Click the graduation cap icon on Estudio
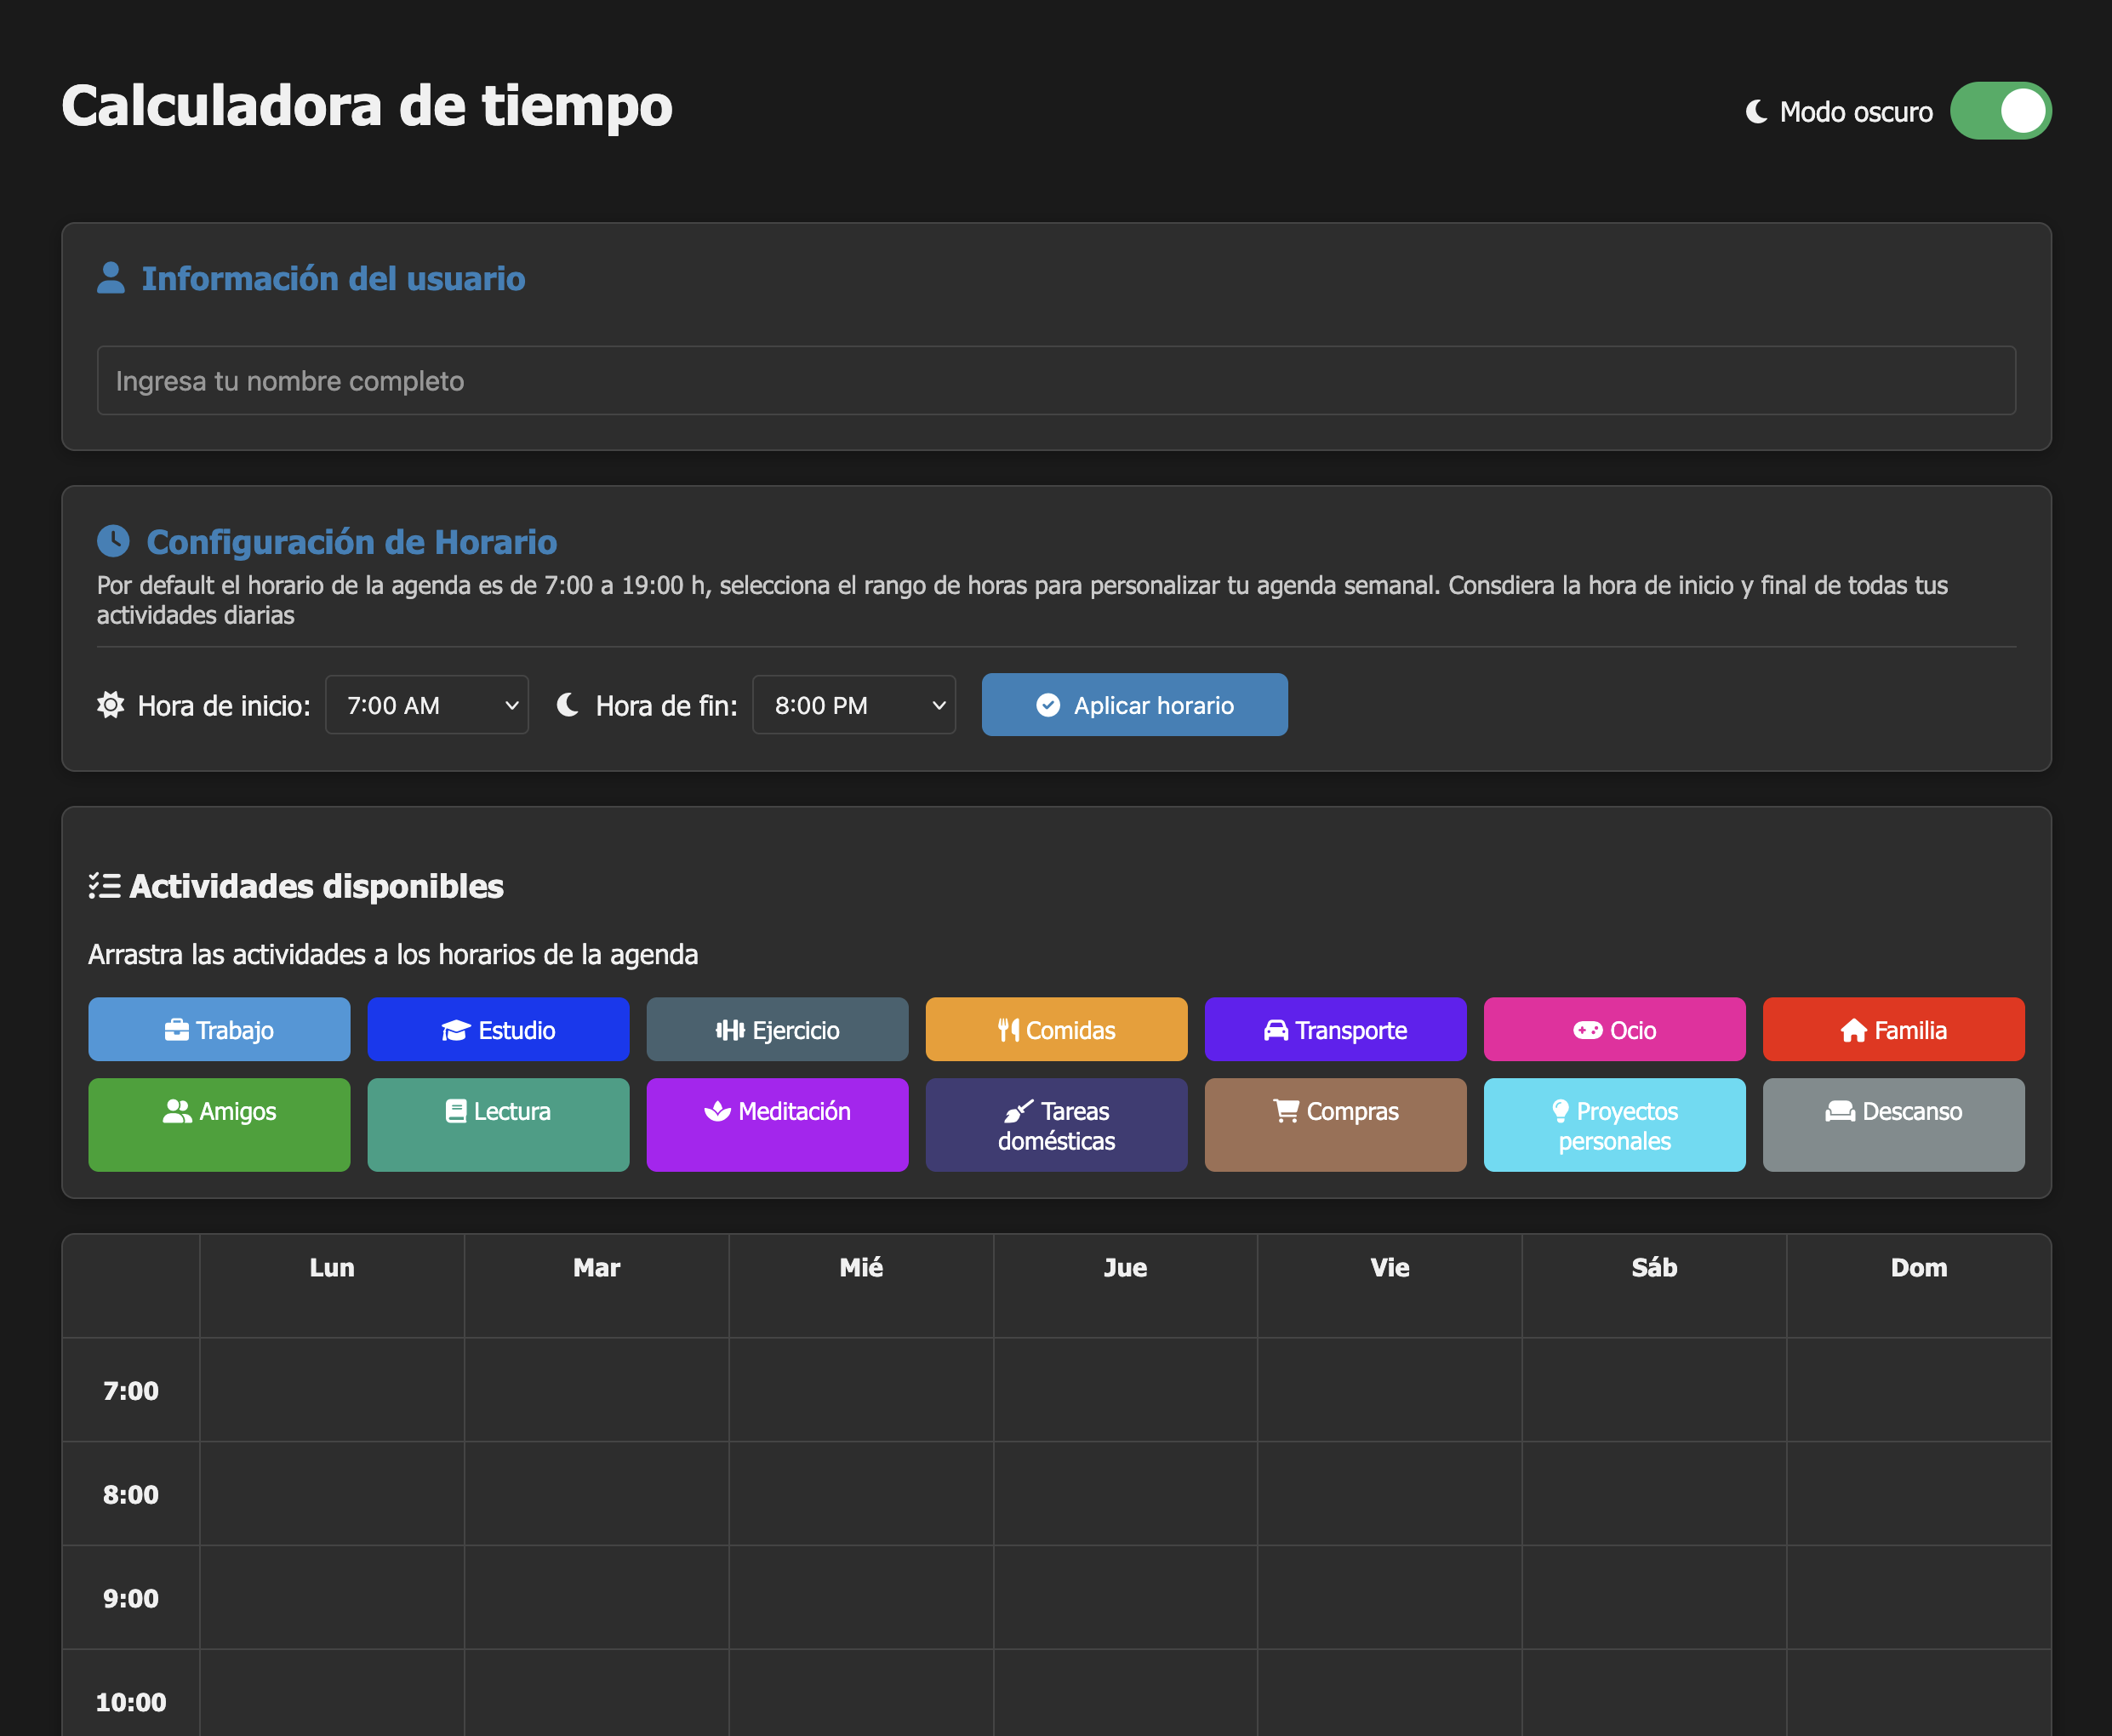 pyautogui.click(x=455, y=1030)
